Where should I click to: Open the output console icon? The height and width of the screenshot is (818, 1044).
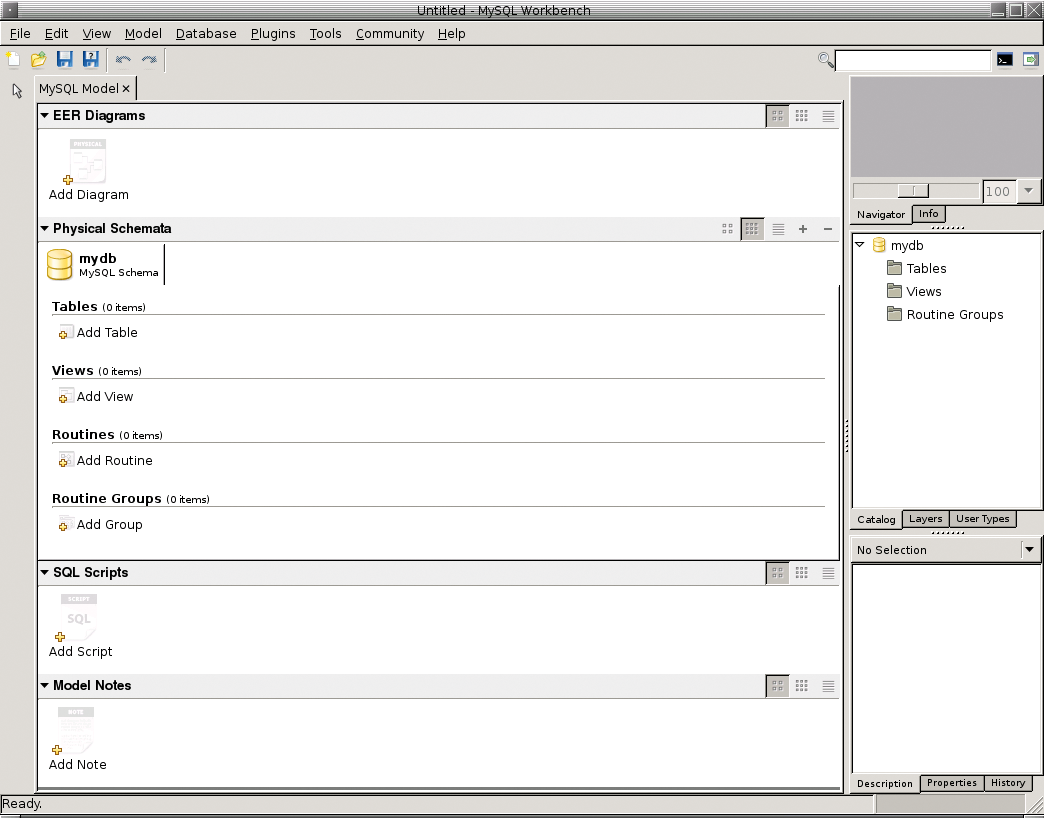coord(1005,60)
